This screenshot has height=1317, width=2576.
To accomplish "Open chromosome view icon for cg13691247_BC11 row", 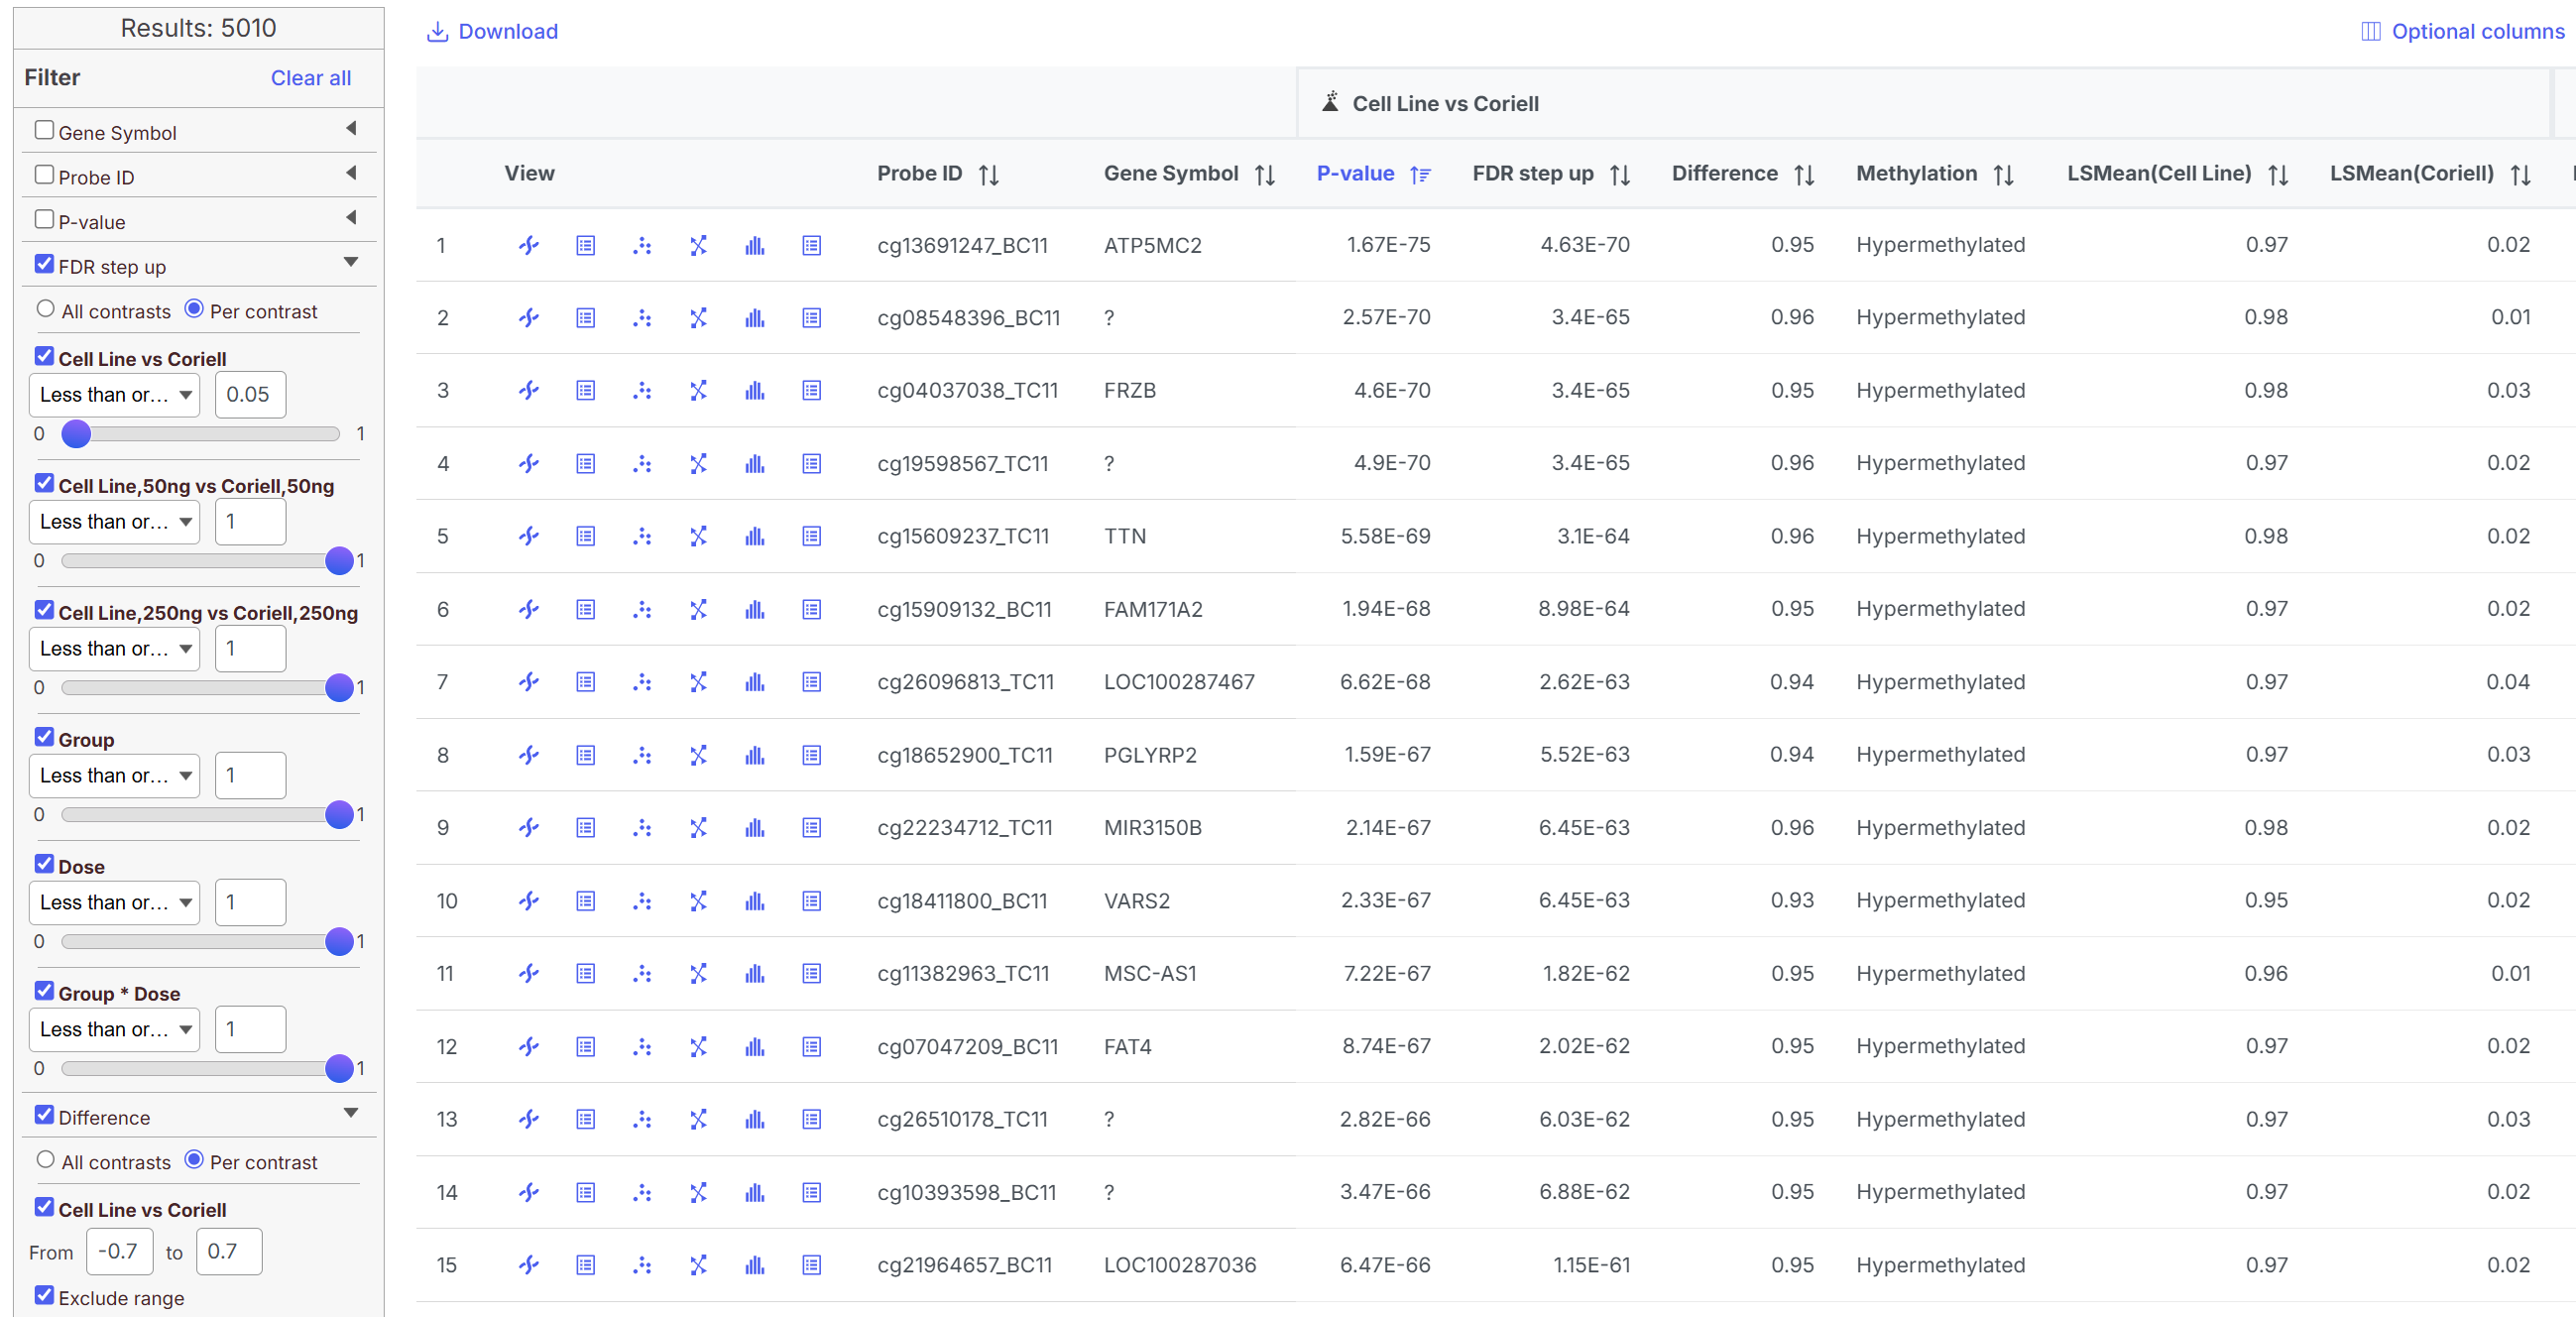I will pyautogui.click(x=529, y=245).
